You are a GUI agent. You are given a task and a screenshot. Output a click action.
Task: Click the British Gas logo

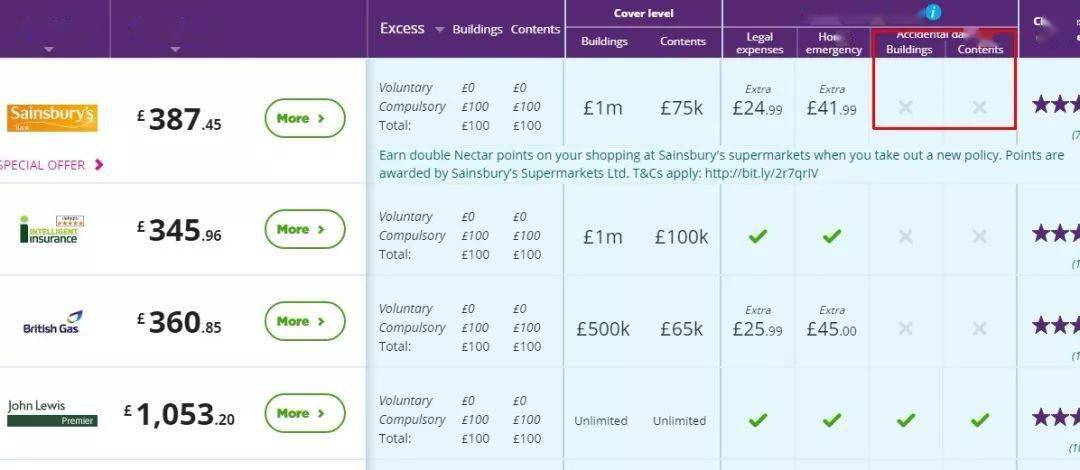tap(52, 322)
